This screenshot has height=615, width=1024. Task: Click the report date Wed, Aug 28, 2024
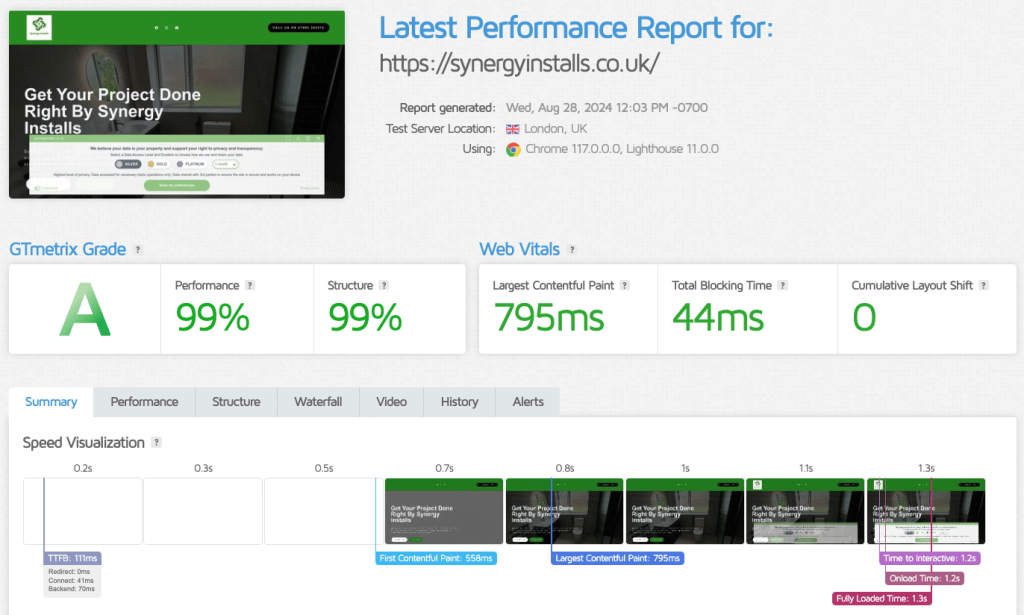[607, 108]
